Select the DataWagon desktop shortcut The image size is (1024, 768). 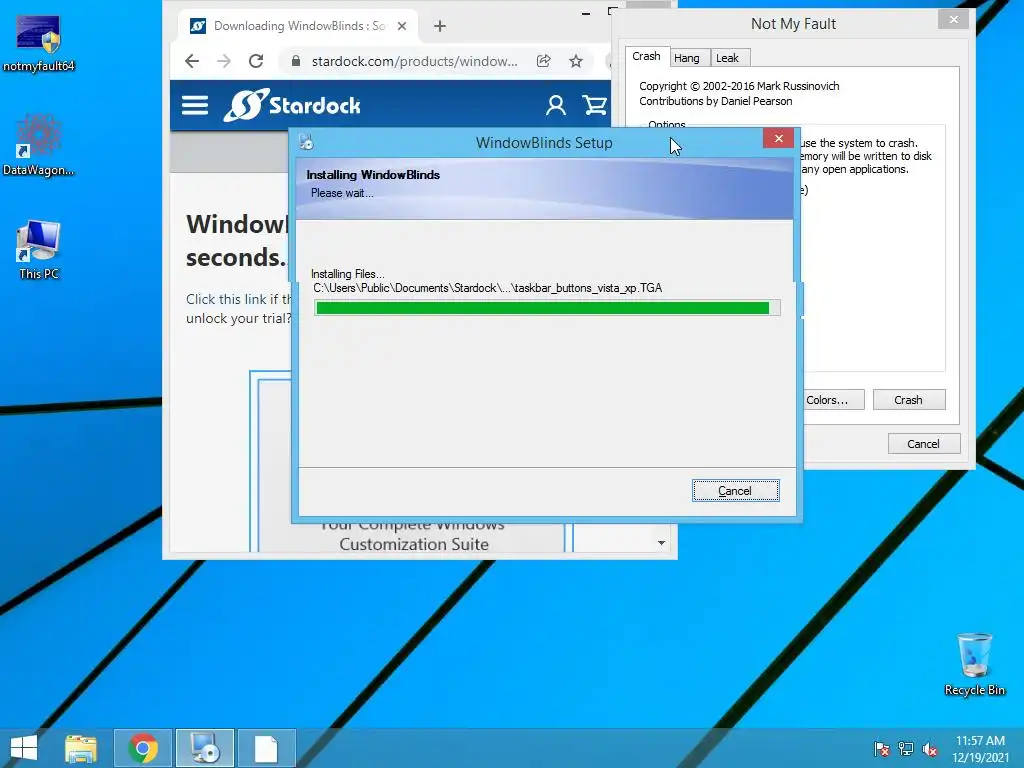pyautogui.click(x=39, y=146)
